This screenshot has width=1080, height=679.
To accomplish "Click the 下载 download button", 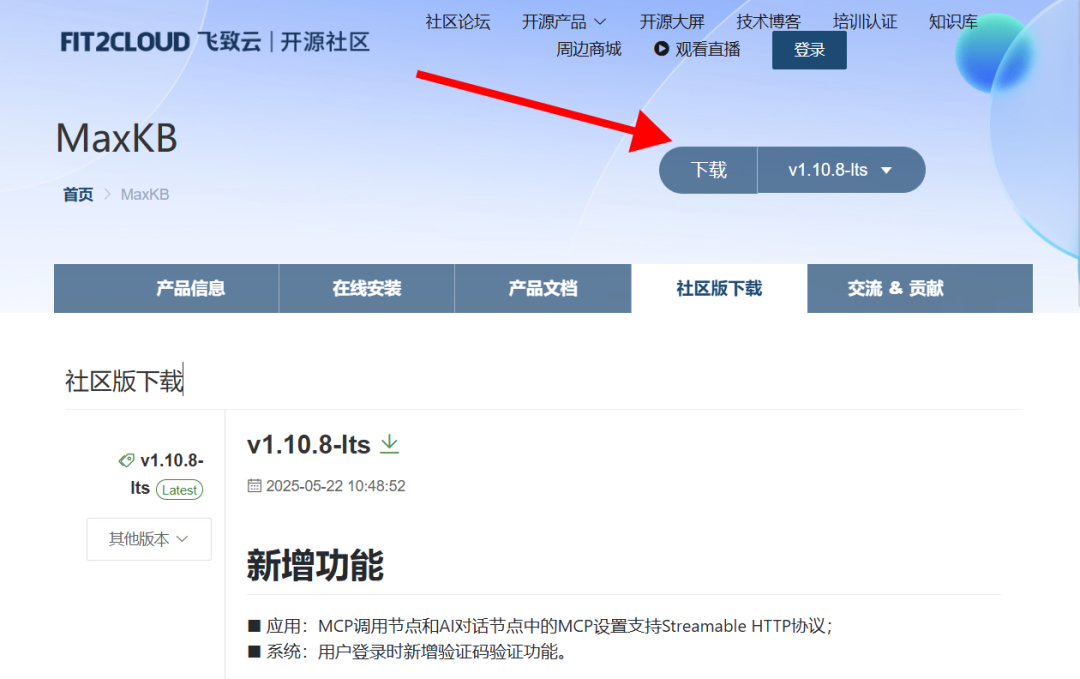I will coord(709,170).
